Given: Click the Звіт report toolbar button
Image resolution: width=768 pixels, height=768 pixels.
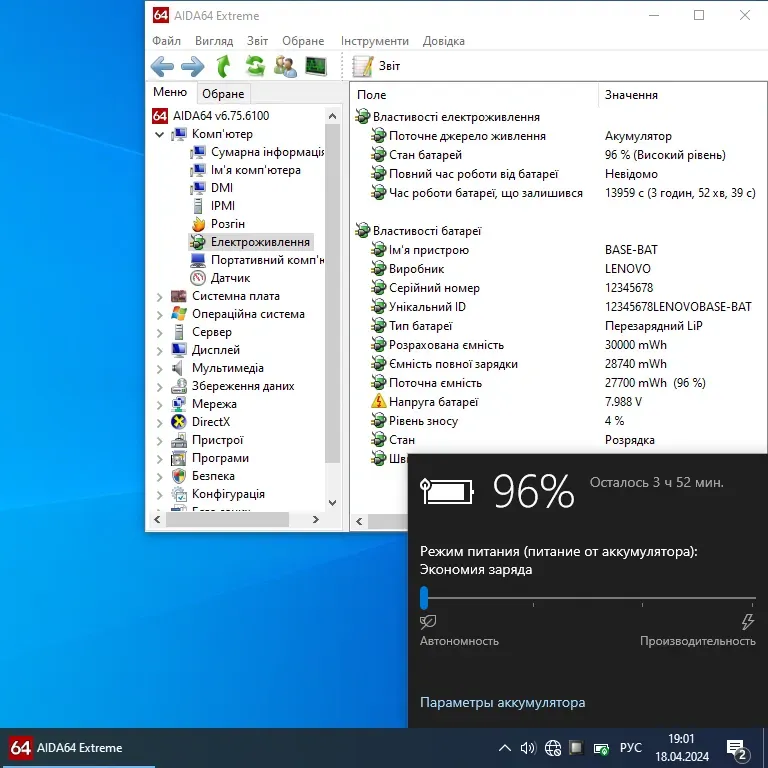Looking at the screenshot, I should [377, 67].
